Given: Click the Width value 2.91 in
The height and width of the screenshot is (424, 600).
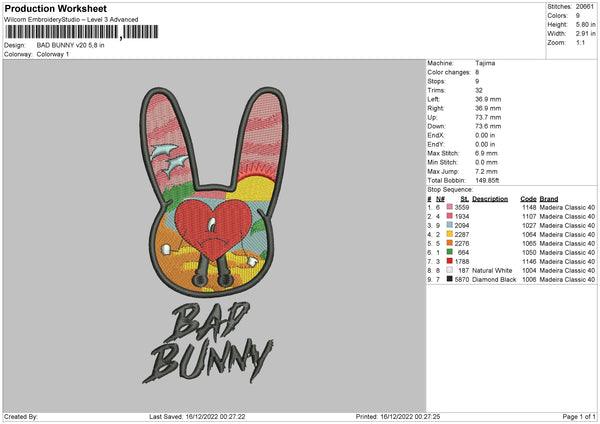Looking at the screenshot, I should coord(585,34).
